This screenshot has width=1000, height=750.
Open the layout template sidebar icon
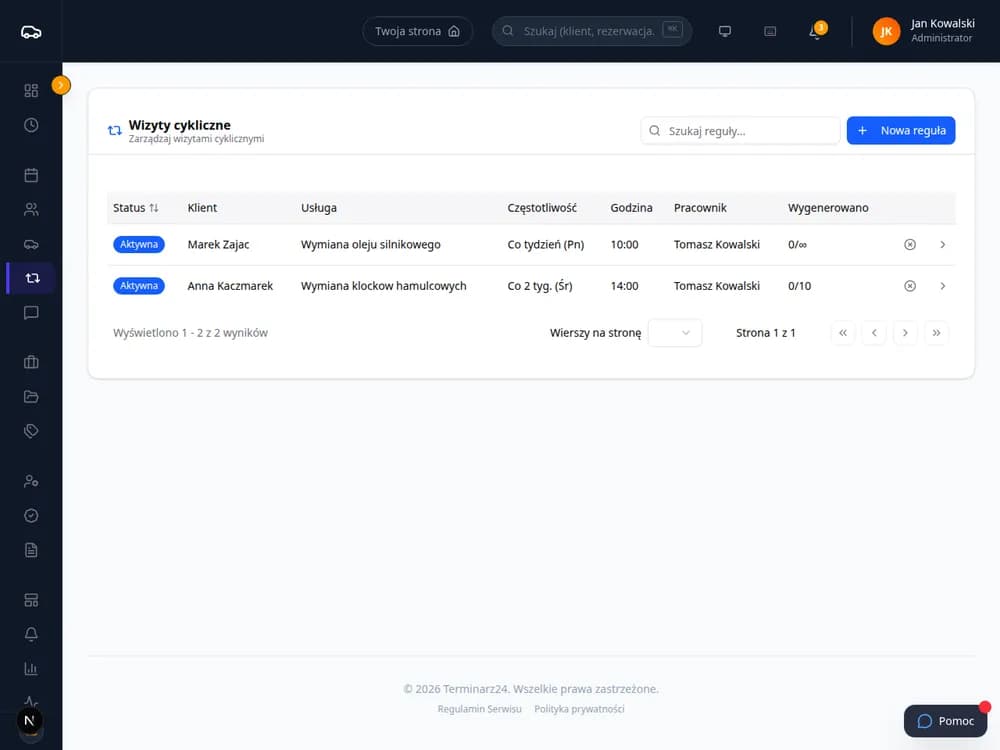[x=31, y=600]
